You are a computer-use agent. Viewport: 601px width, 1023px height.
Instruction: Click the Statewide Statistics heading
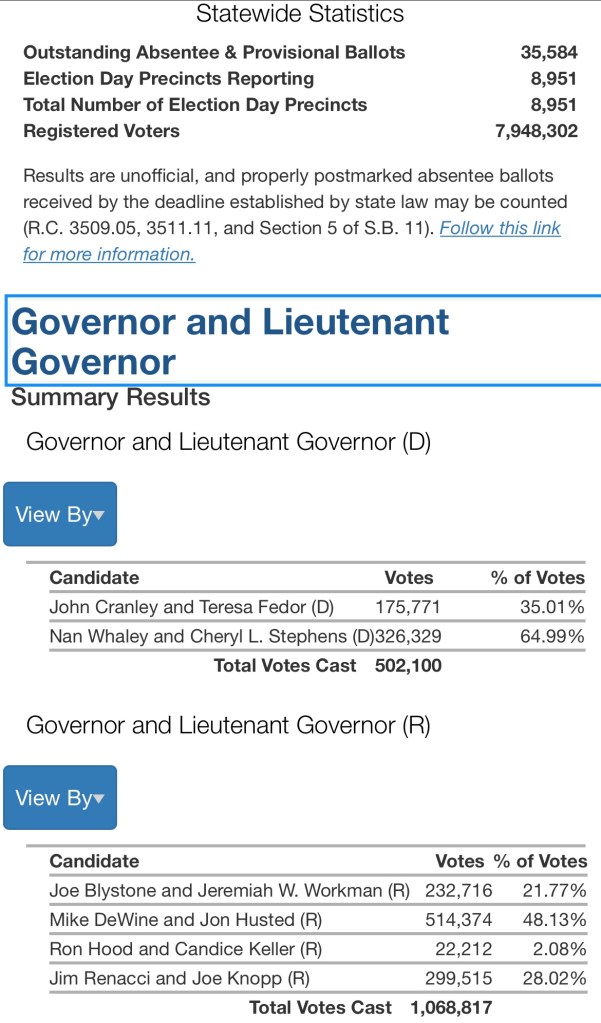300,14
